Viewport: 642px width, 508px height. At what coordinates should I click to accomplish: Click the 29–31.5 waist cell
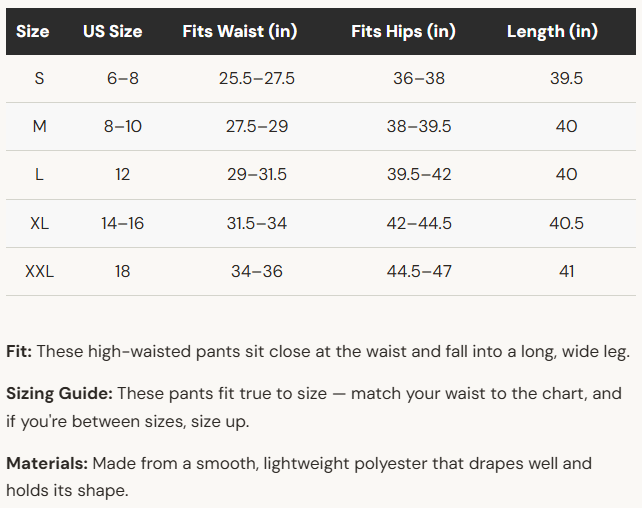pos(257,174)
